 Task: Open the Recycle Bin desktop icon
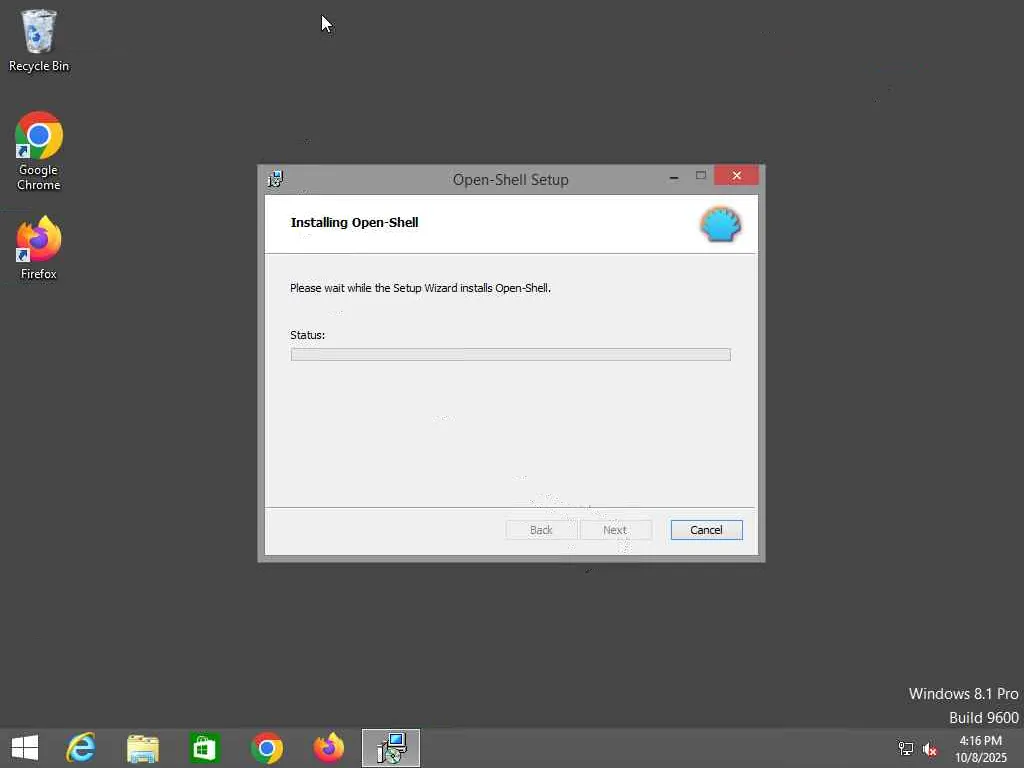(39, 40)
